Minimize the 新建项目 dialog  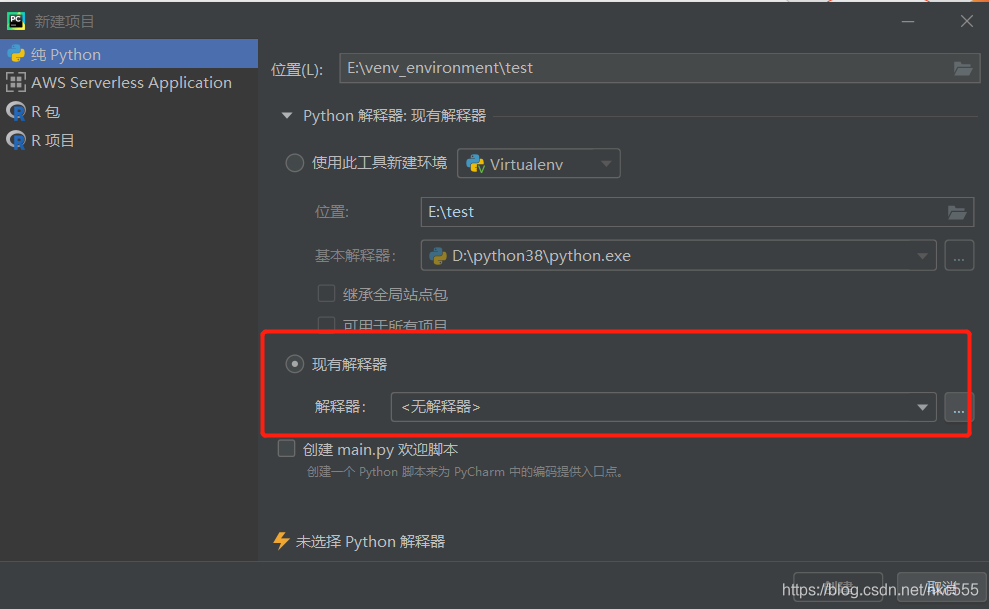(908, 21)
